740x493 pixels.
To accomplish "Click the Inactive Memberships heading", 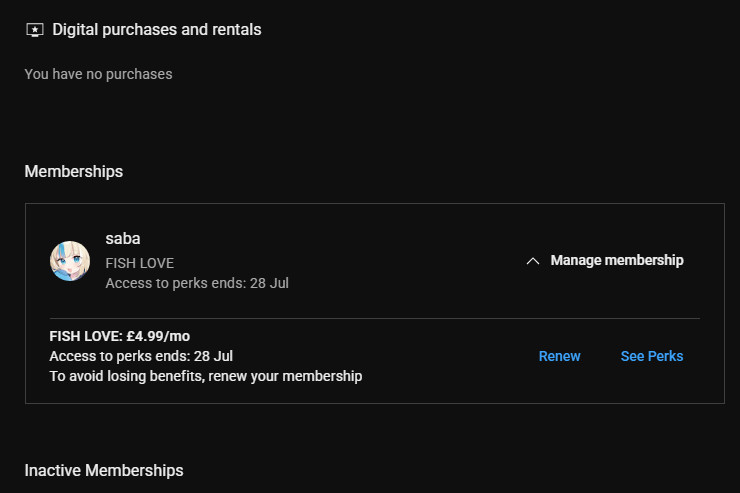I will tap(103, 470).
